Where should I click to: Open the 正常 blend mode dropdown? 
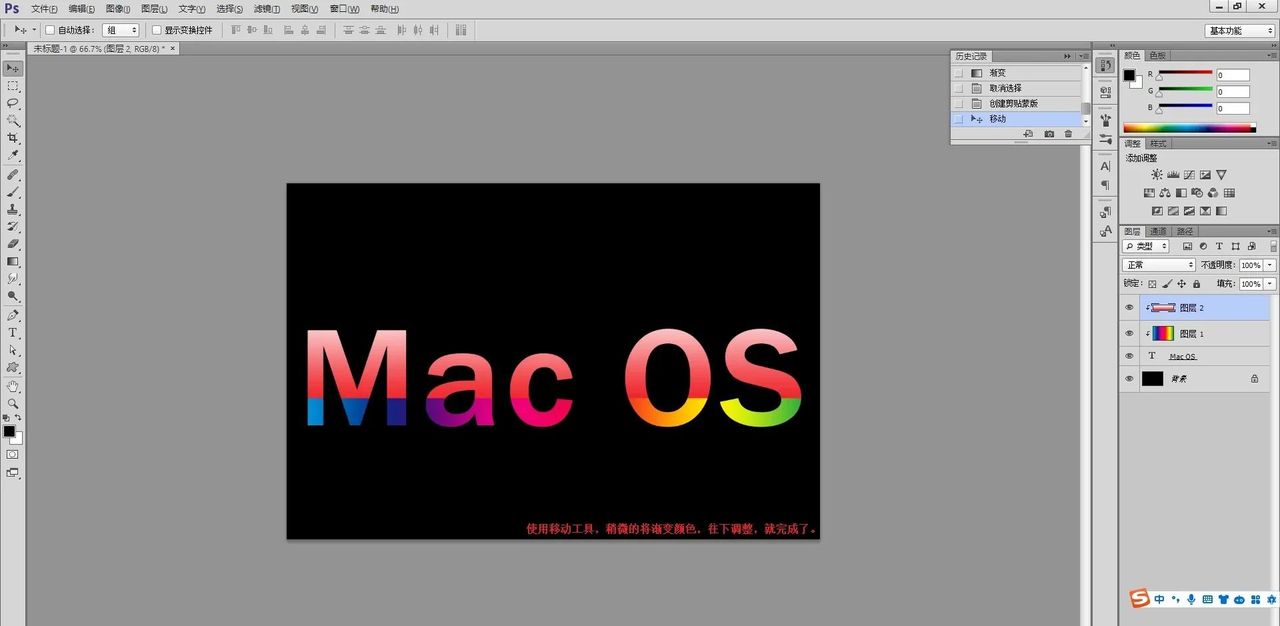click(1159, 265)
